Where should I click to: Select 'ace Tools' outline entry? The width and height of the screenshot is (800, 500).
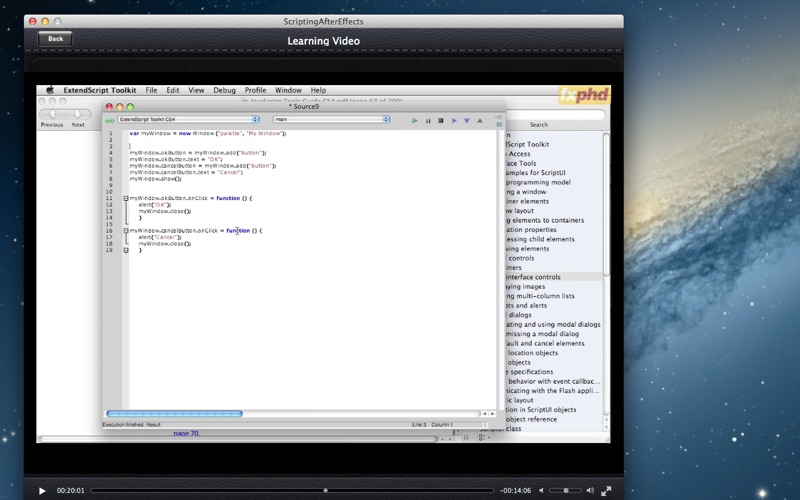(x=521, y=163)
